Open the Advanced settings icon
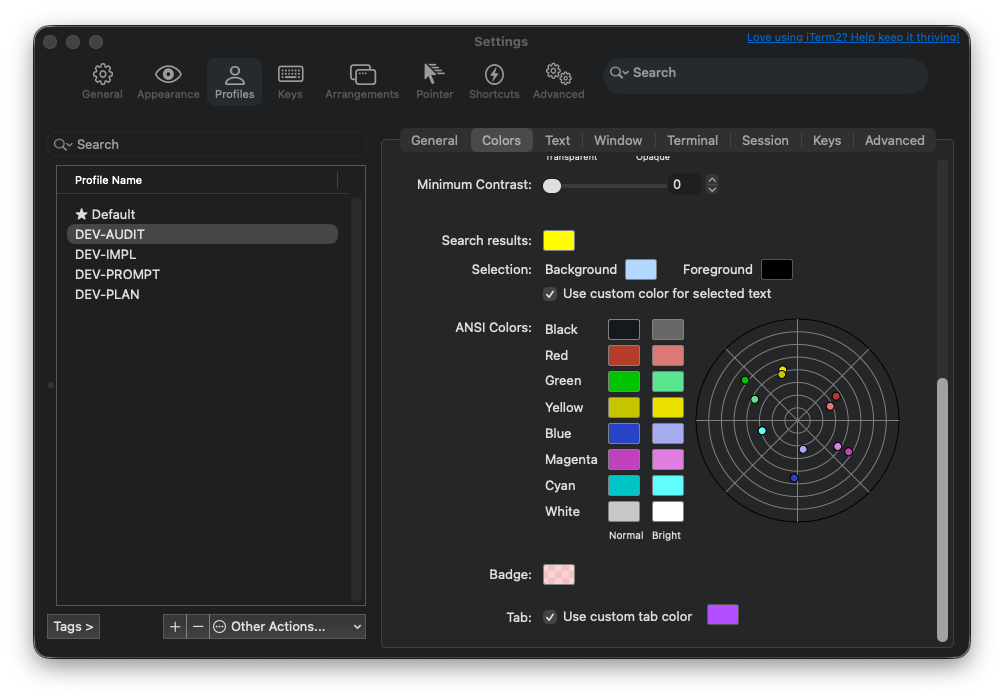 (x=557, y=80)
